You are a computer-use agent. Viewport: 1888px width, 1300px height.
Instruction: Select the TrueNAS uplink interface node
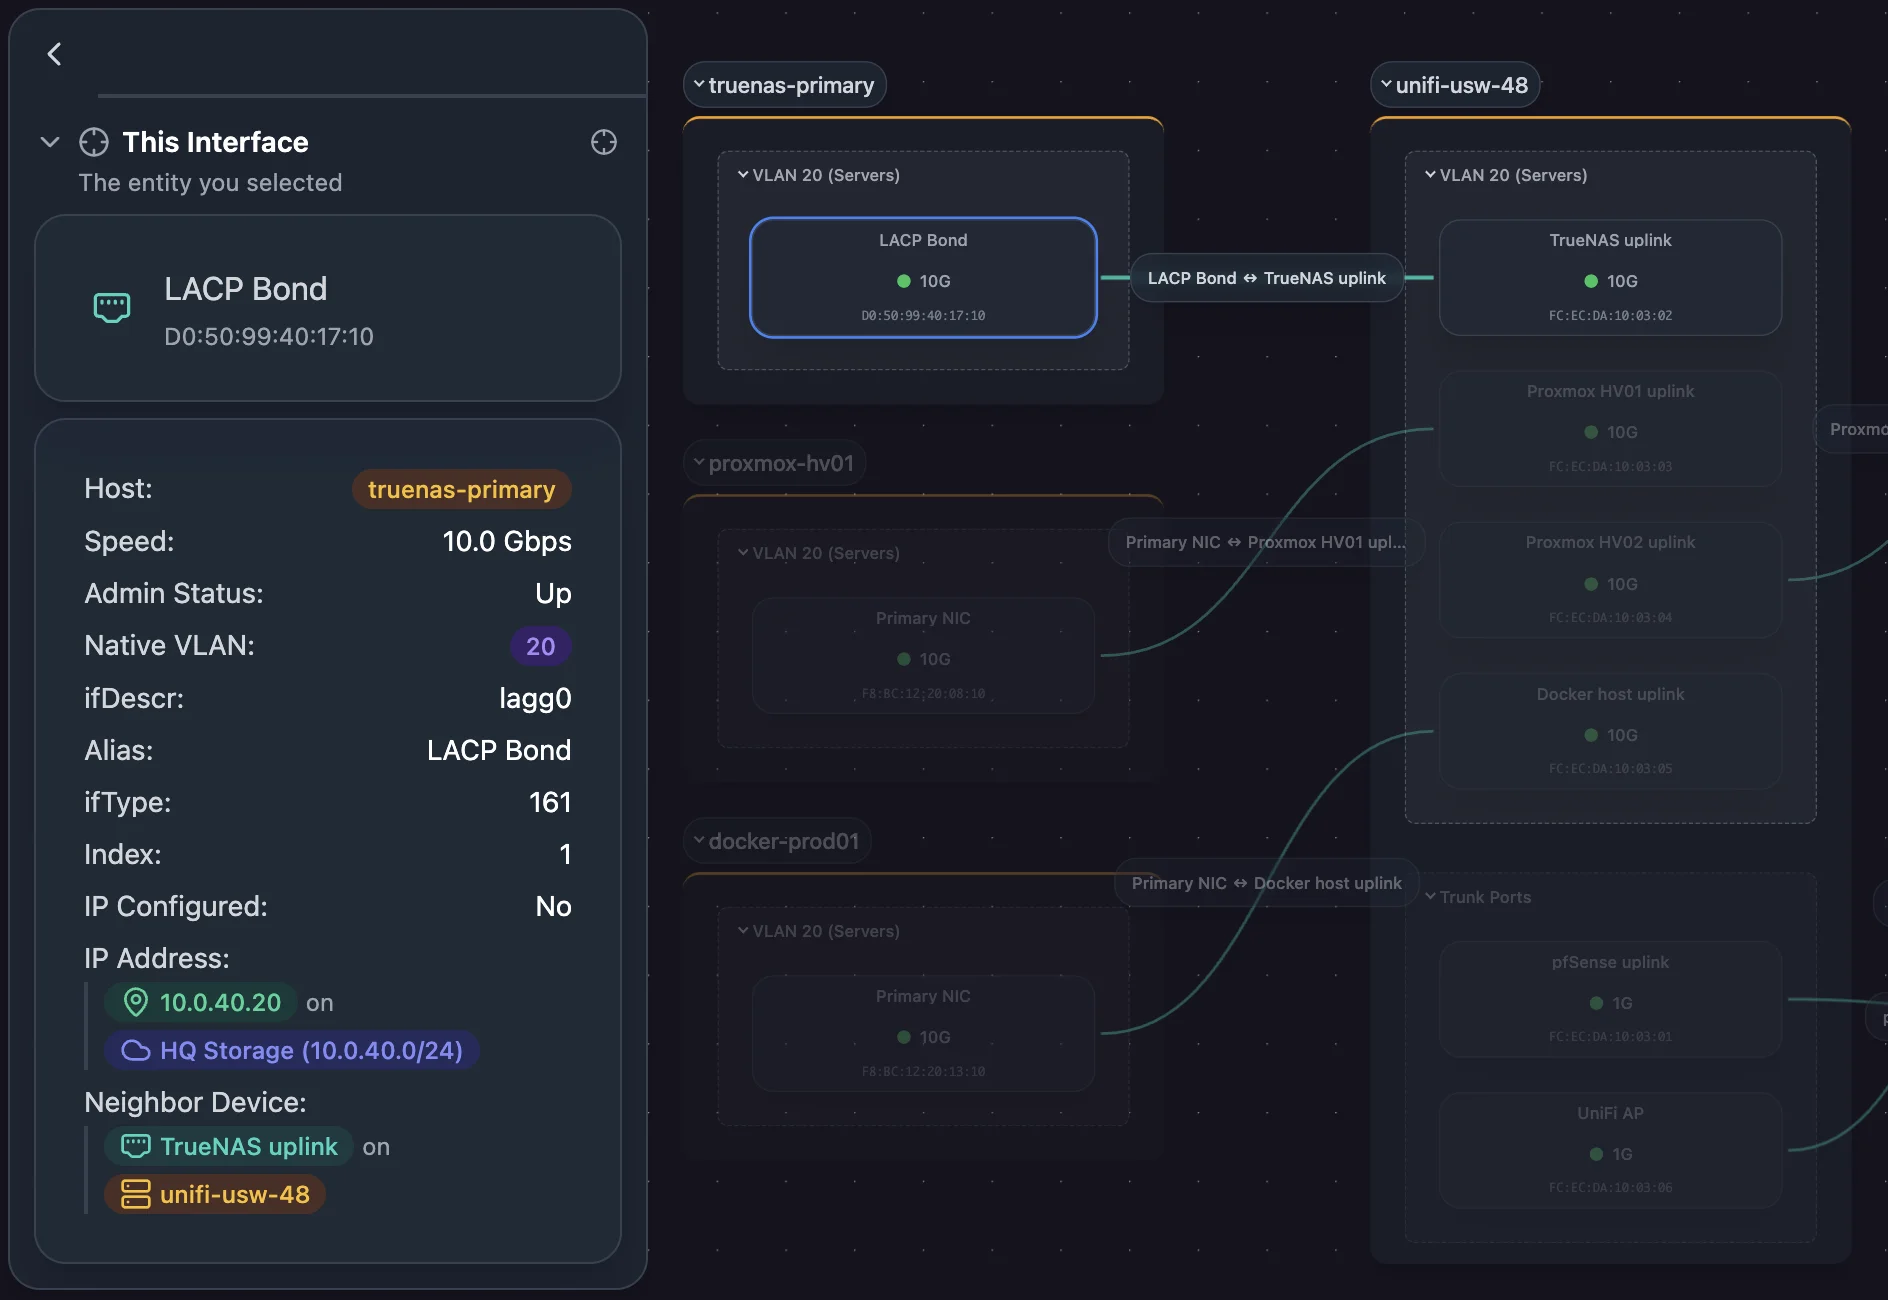[x=1610, y=277]
